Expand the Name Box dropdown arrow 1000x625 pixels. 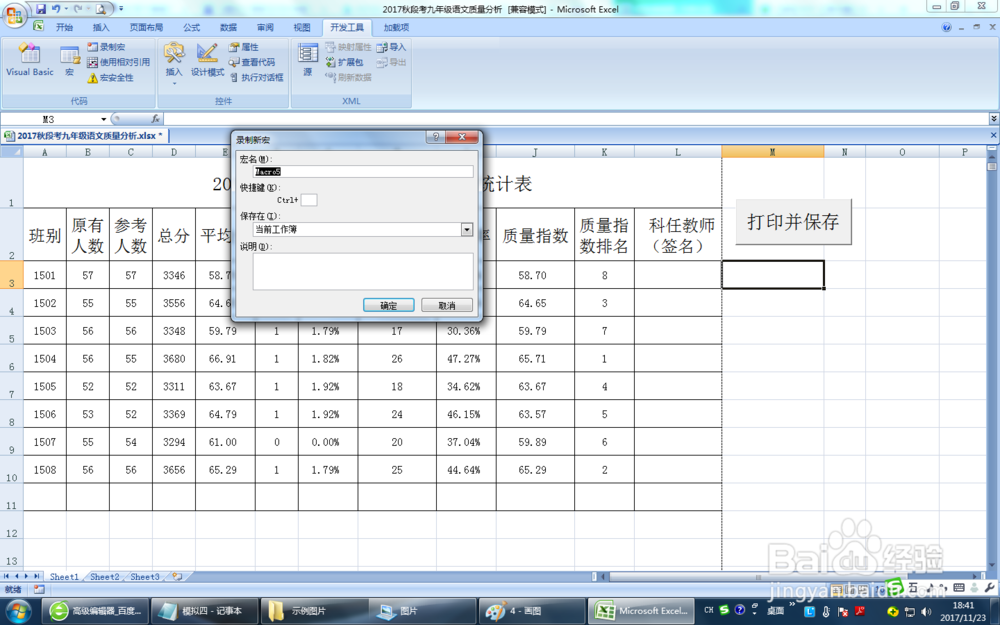pyautogui.click(x=103, y=119)
